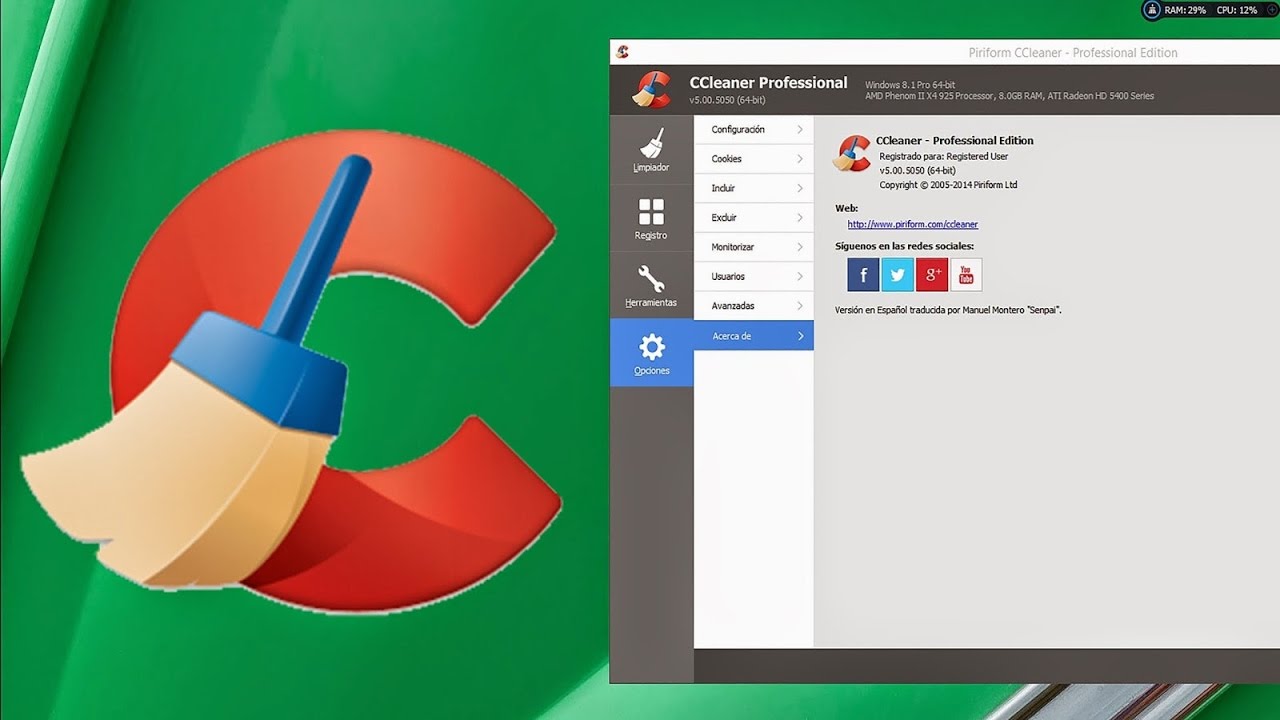Screen dimensions: 1280x720
Task: Click the 'RAM: 29%' readout
Action: click(x=1185, y=10)
